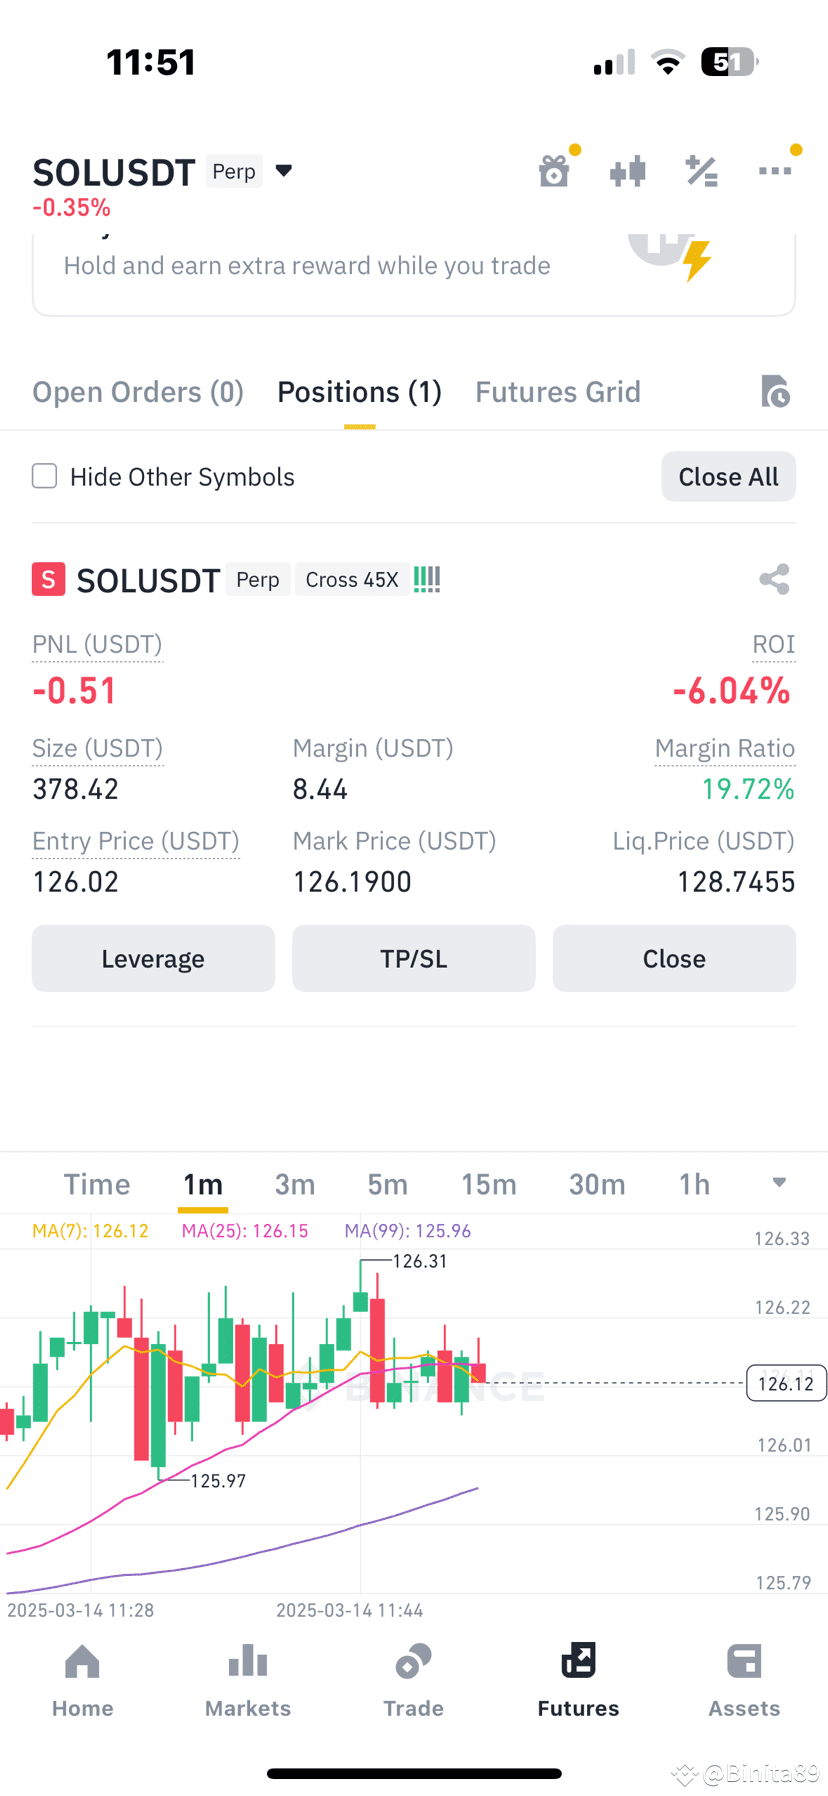Open the Assets wallet icon
The image size is (828, 1796).
pyautogui.click(x=744, y=1661)
